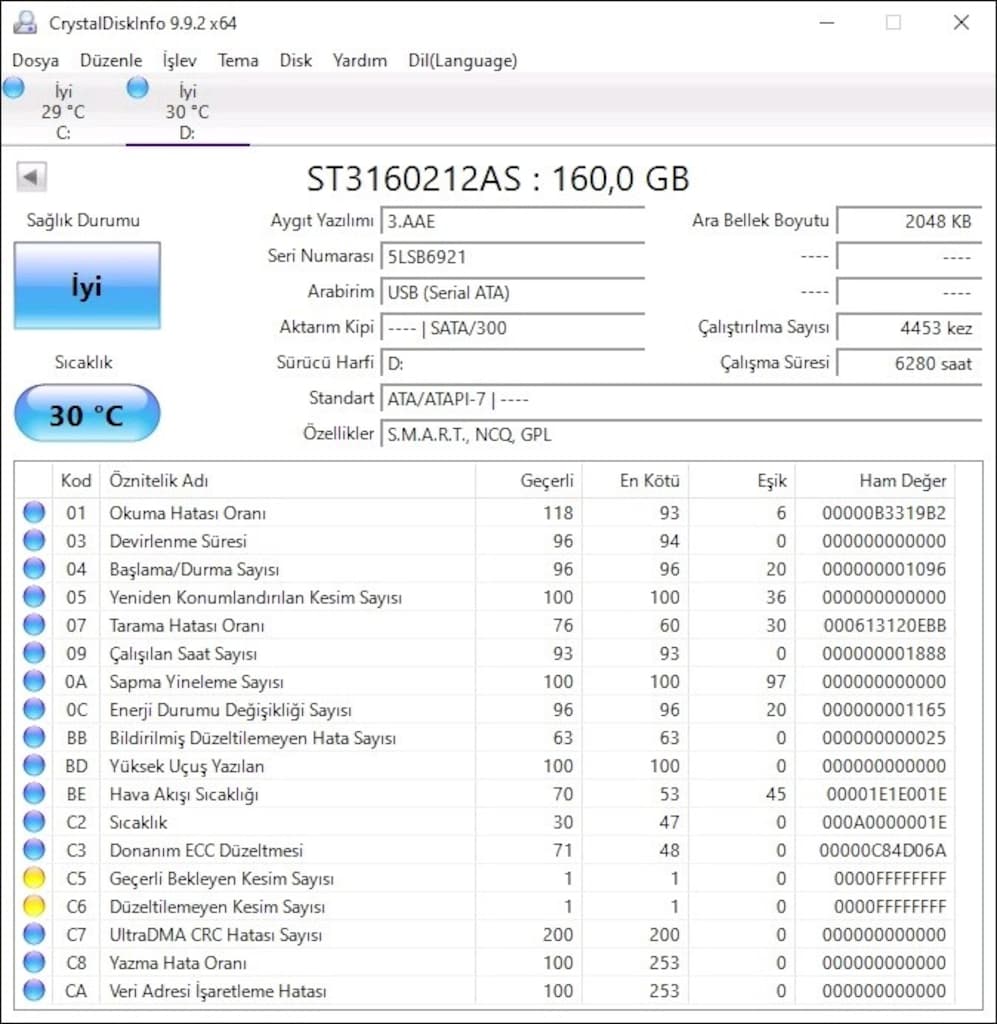Viewport: 997px width, 1024px height.
Task: Click the Seri Numarası field 5LSB6921
Action: 513,257
